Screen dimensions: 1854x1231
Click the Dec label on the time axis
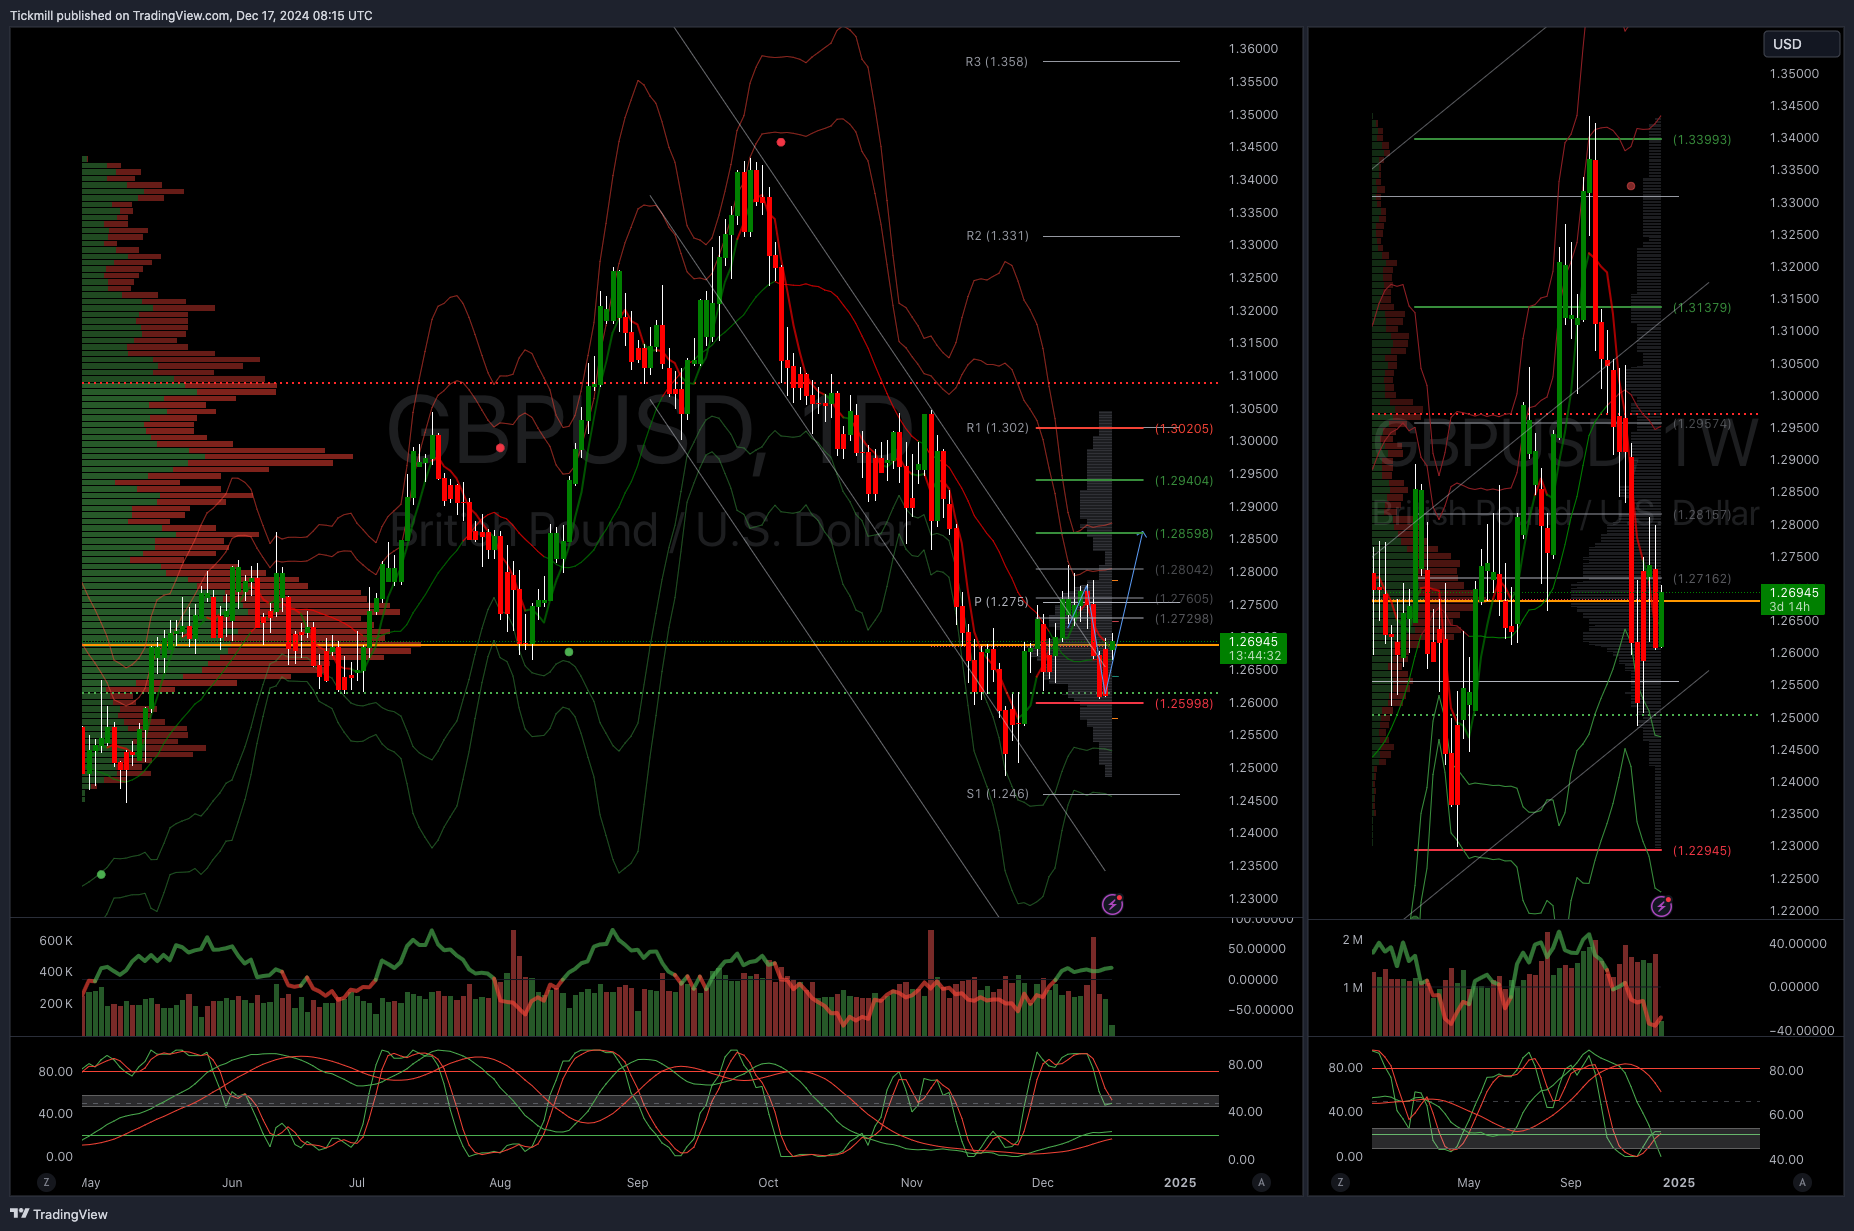click(1043, 1183)
